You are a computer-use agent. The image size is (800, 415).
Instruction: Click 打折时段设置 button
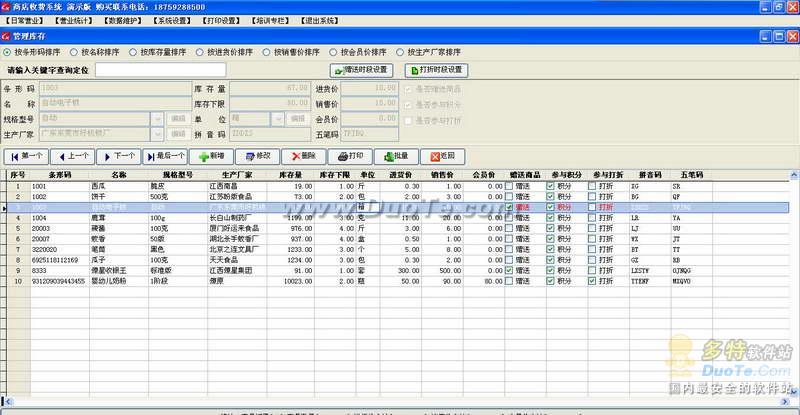[x=436, y=70]
